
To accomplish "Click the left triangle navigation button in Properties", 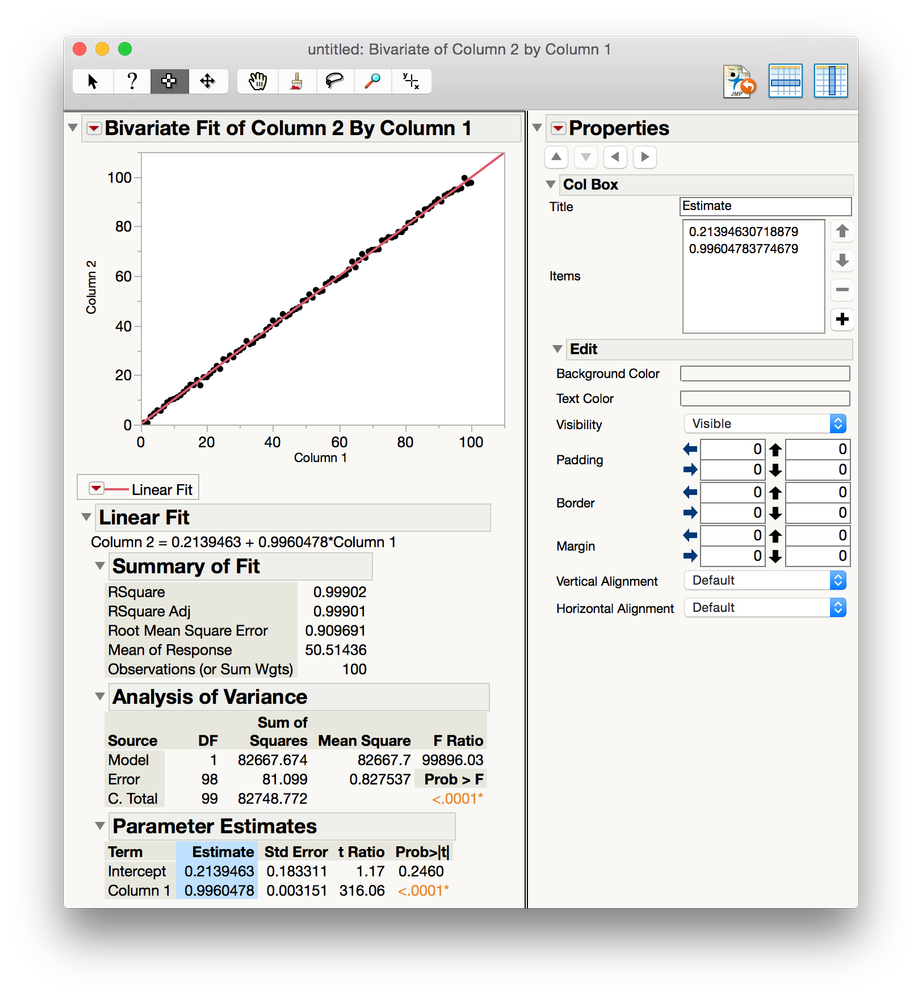I will tap(615, 157).
